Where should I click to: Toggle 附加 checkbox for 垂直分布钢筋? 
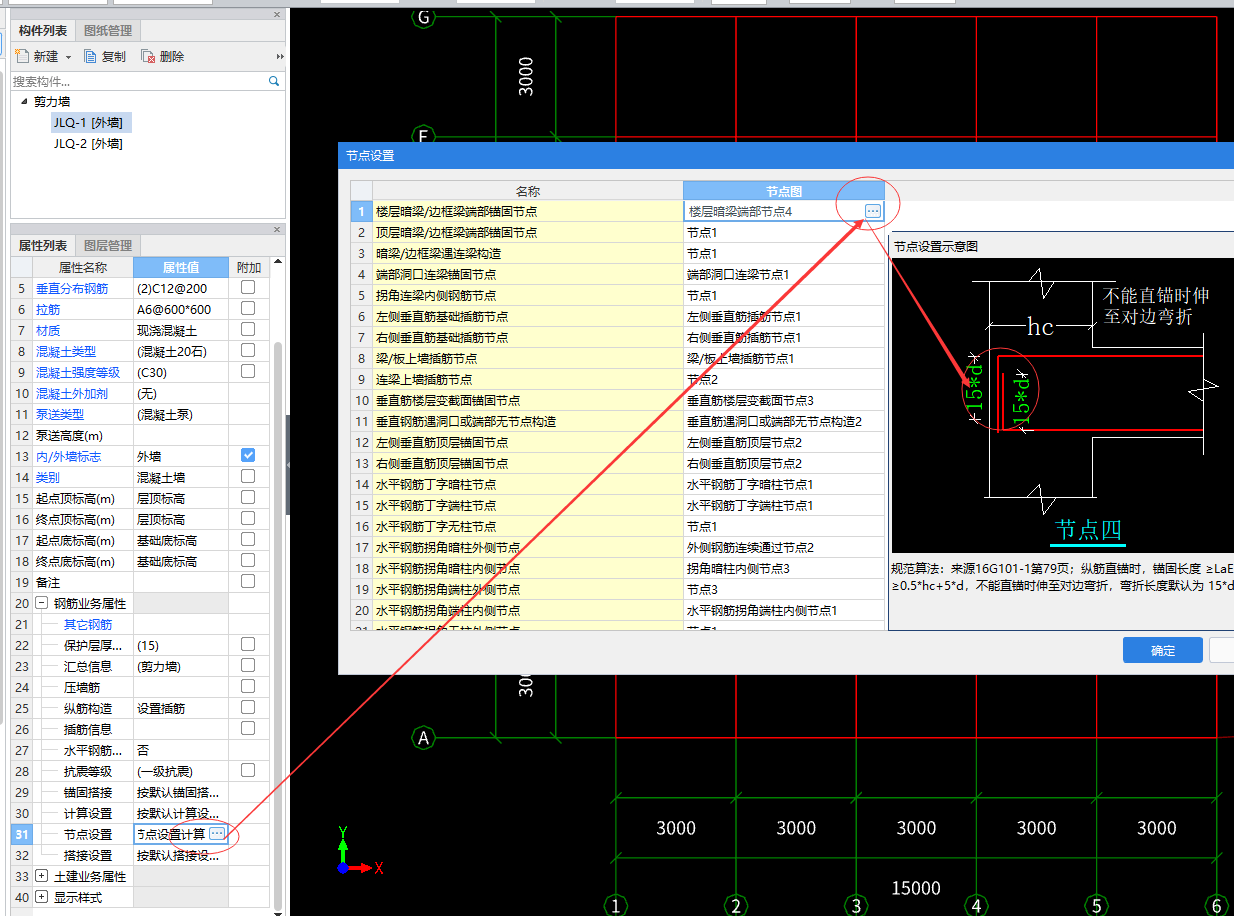tap(248, 287)
